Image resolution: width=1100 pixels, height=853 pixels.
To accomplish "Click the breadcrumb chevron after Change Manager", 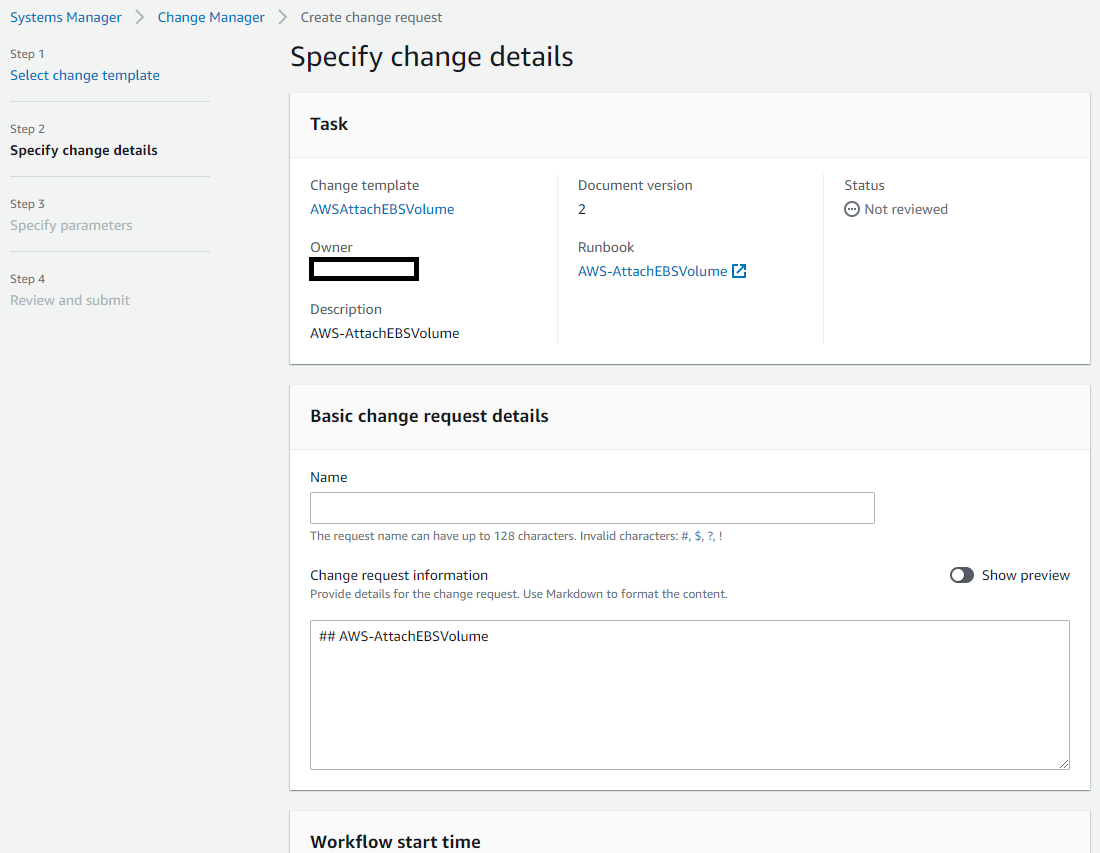I will pos(283,17).
